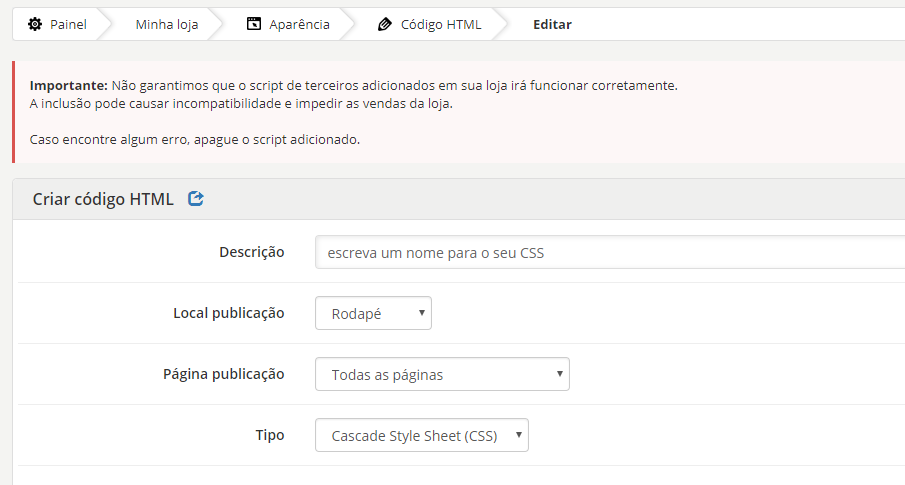
Task: Click the Descrição field label
Action: pyautogui.click(x=251, y=252)
